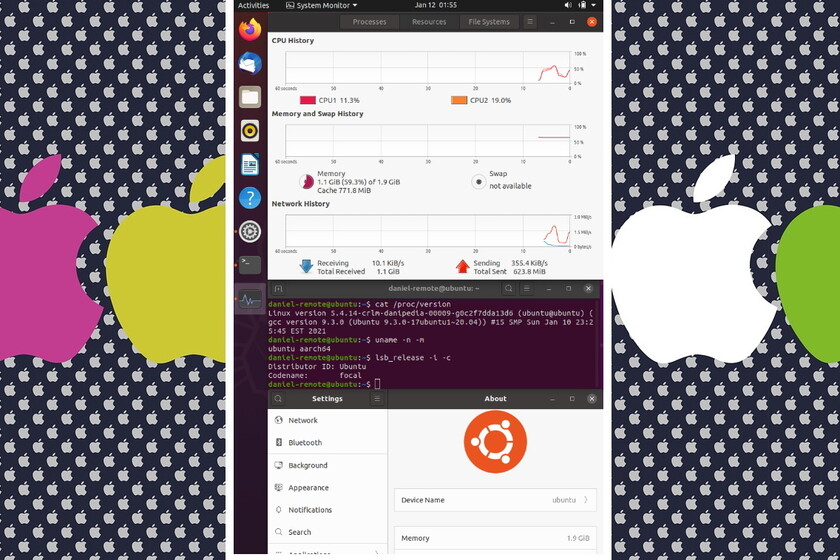Change the CPU2 graph color swatch

coord(459,100)
